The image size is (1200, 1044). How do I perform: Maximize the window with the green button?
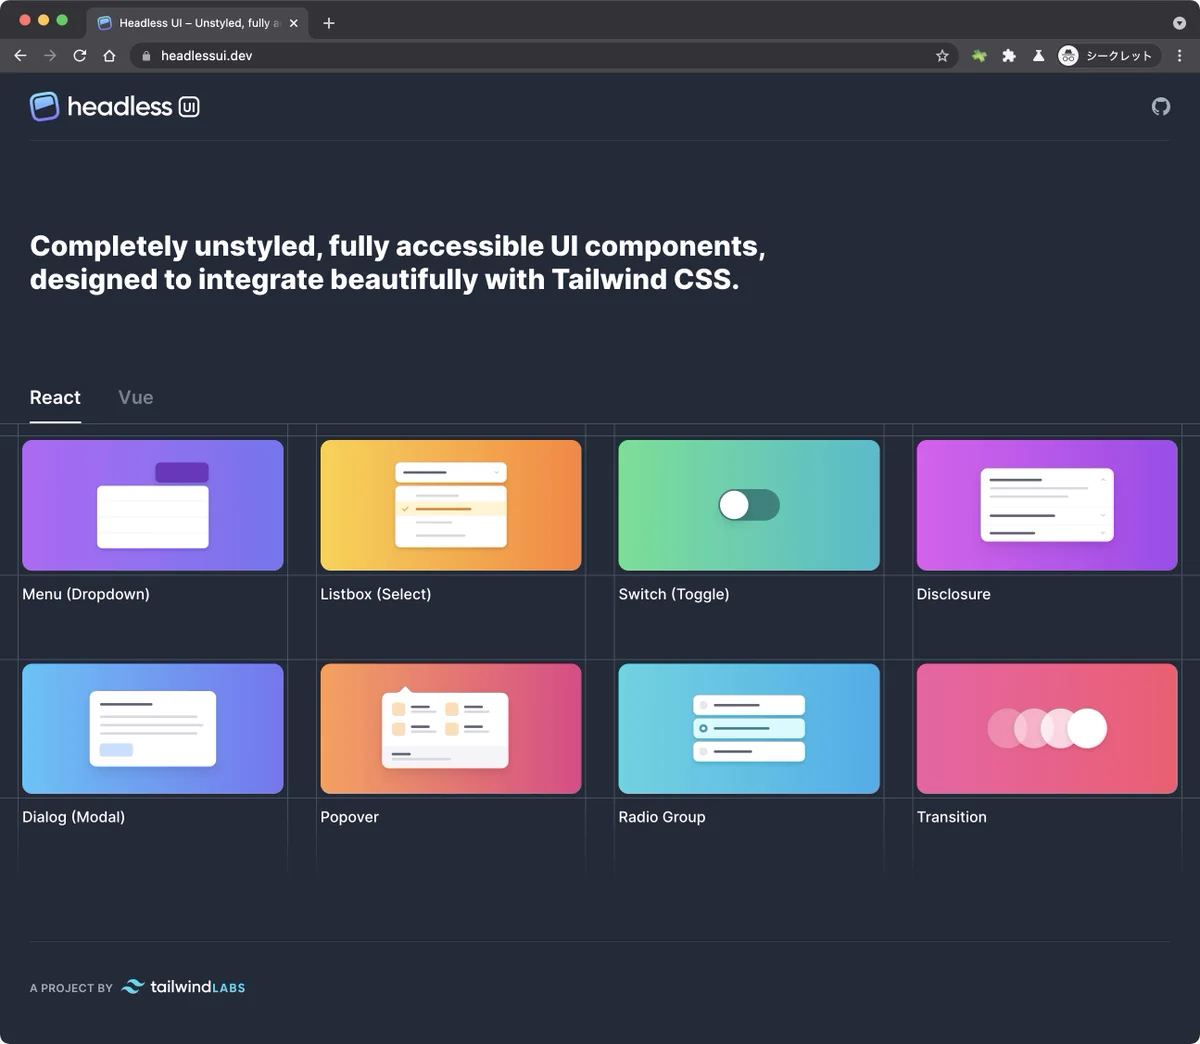point(62,20)
